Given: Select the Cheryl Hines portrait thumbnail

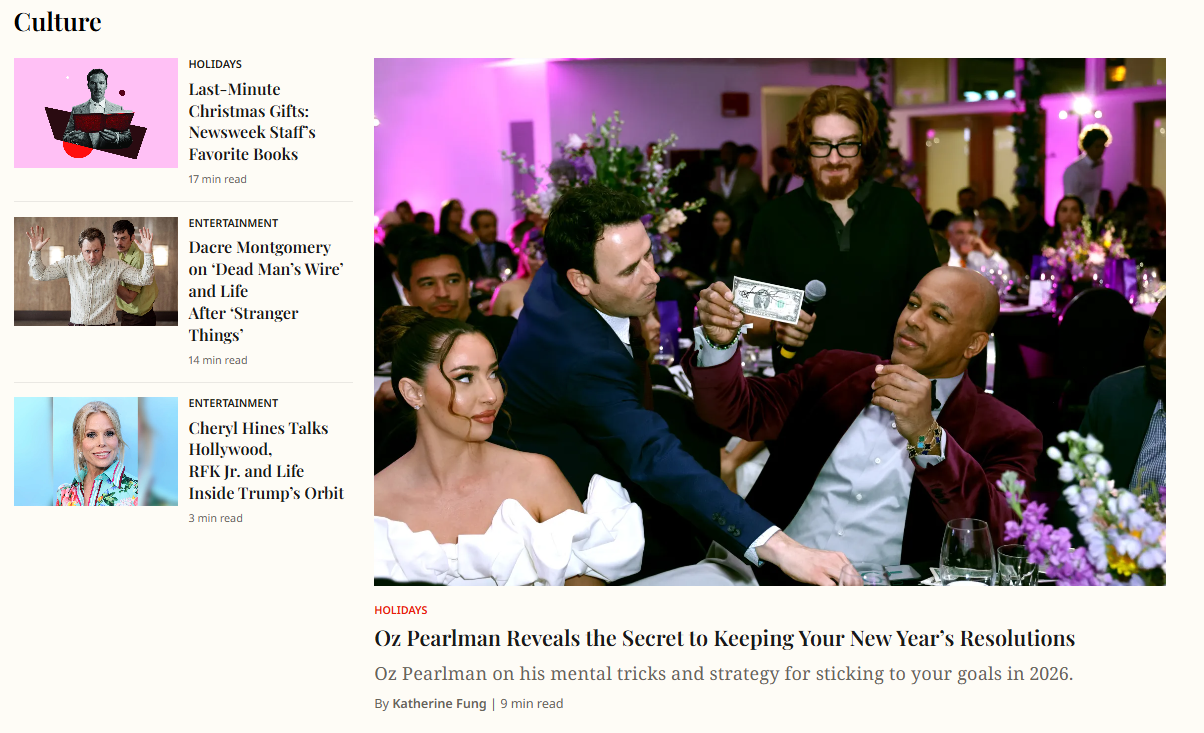Looking at the screenshot, I should [x=96, y=451].
